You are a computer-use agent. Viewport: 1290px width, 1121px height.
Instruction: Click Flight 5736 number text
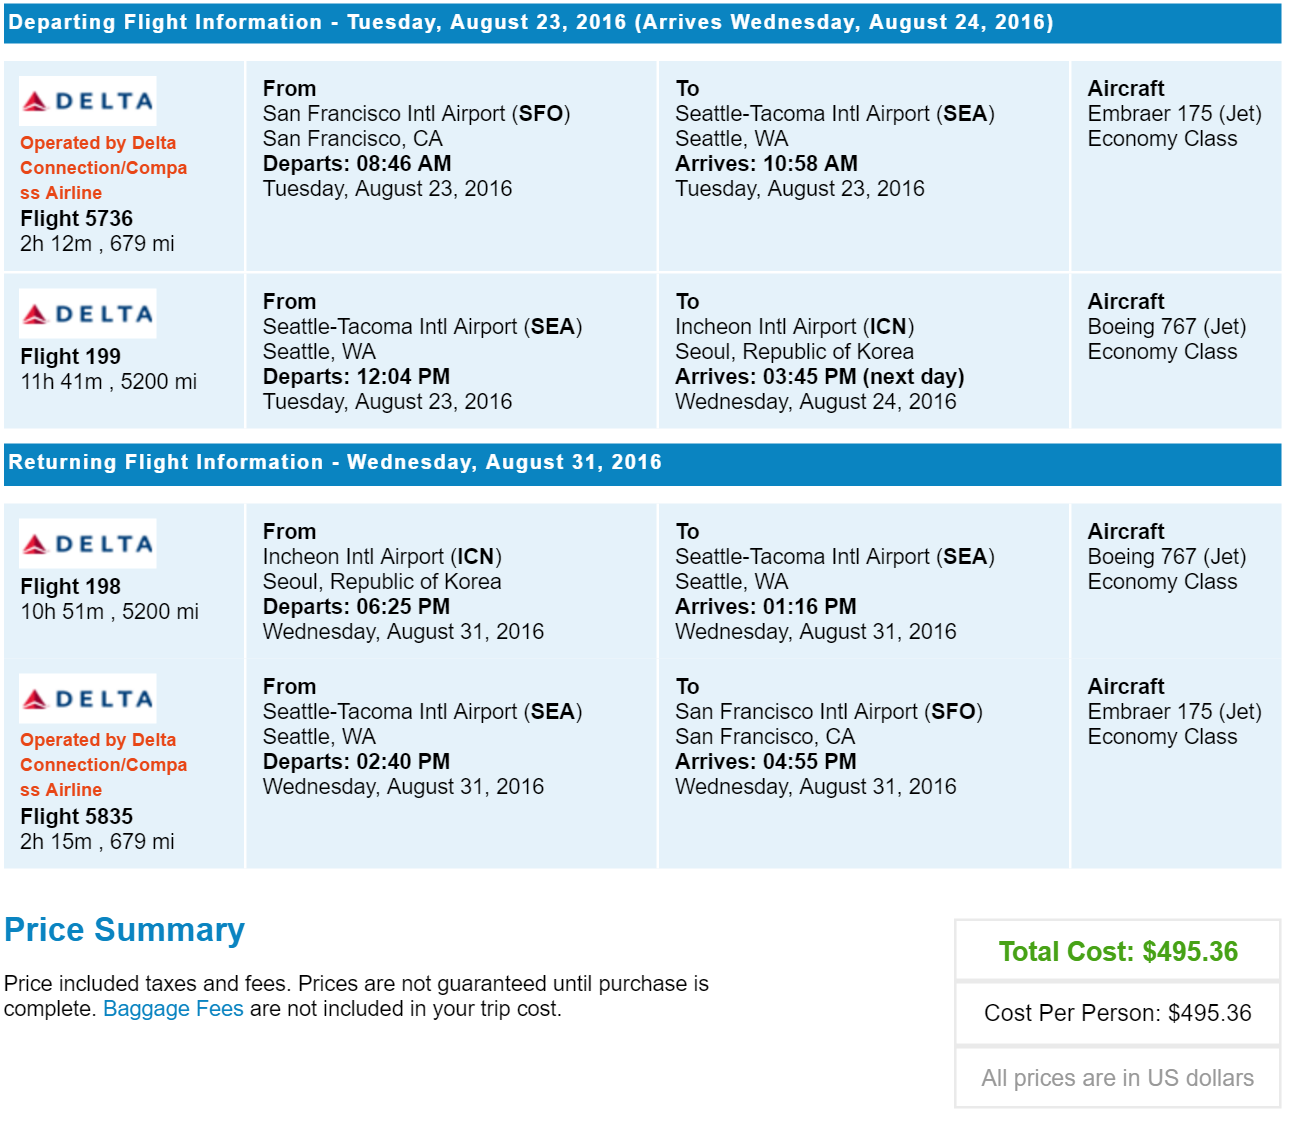click(76, 218)
